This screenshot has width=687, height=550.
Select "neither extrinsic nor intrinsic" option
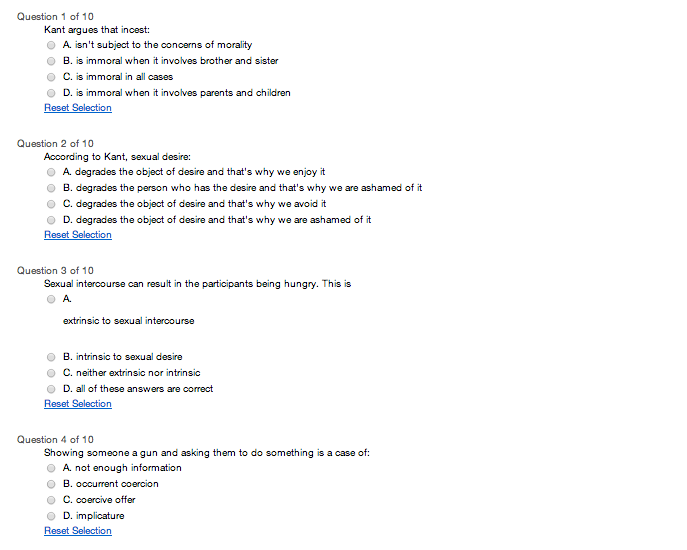tap(51, 373)
